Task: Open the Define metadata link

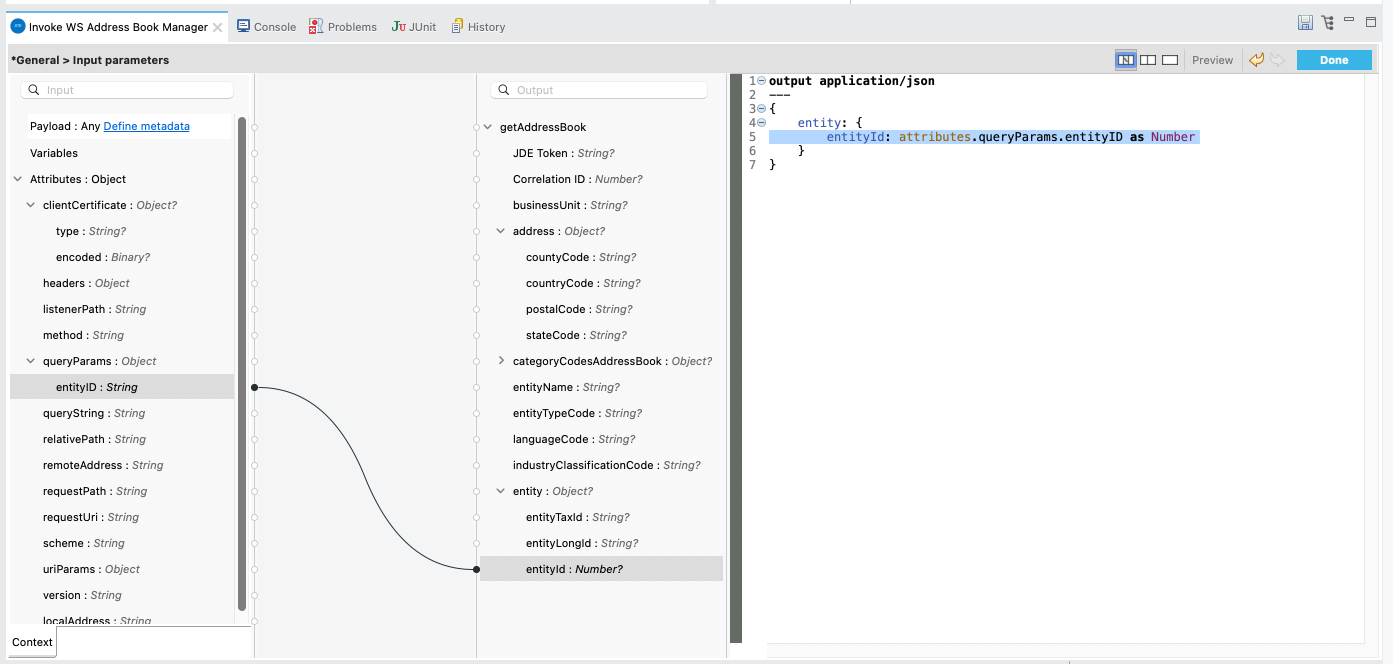Action: coord(146,126)
